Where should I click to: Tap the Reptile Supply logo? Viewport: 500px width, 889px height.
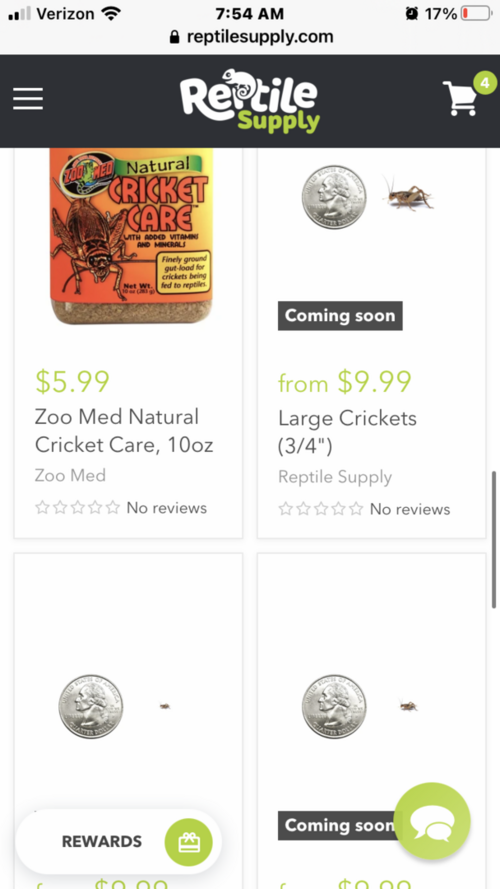pyautogui.click(x=249, y=101)
